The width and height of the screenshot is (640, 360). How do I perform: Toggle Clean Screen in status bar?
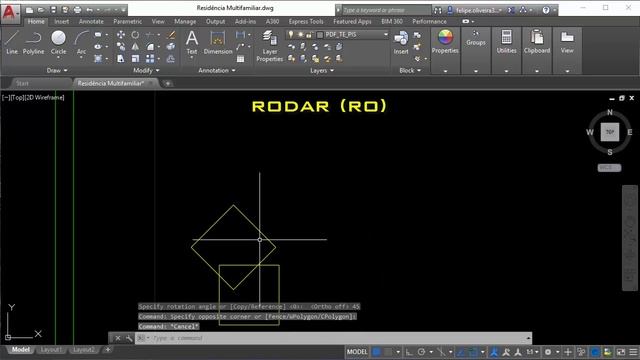(x=621, y=351)
